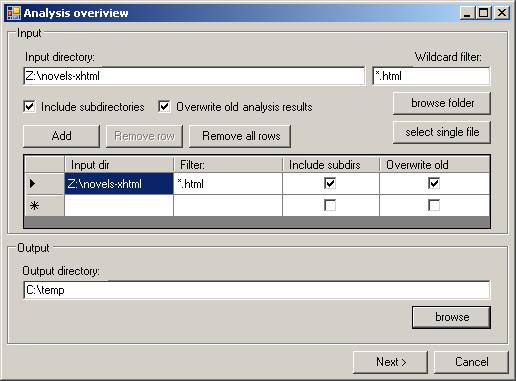Select the *.html filter grid cell
The width and height of the screenshot is (516, 381).
(228, 183)
